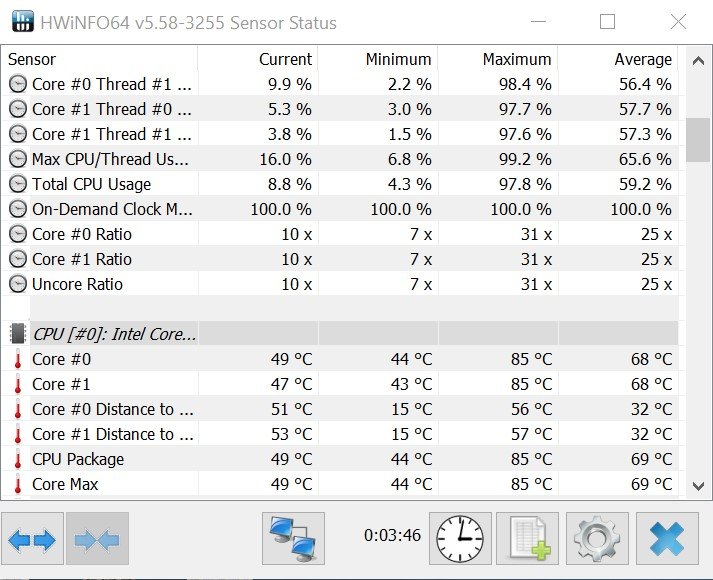Close the window with the title bar X
Image resolution: width=713 pixels, height=580 pixels.
(678, 21)
